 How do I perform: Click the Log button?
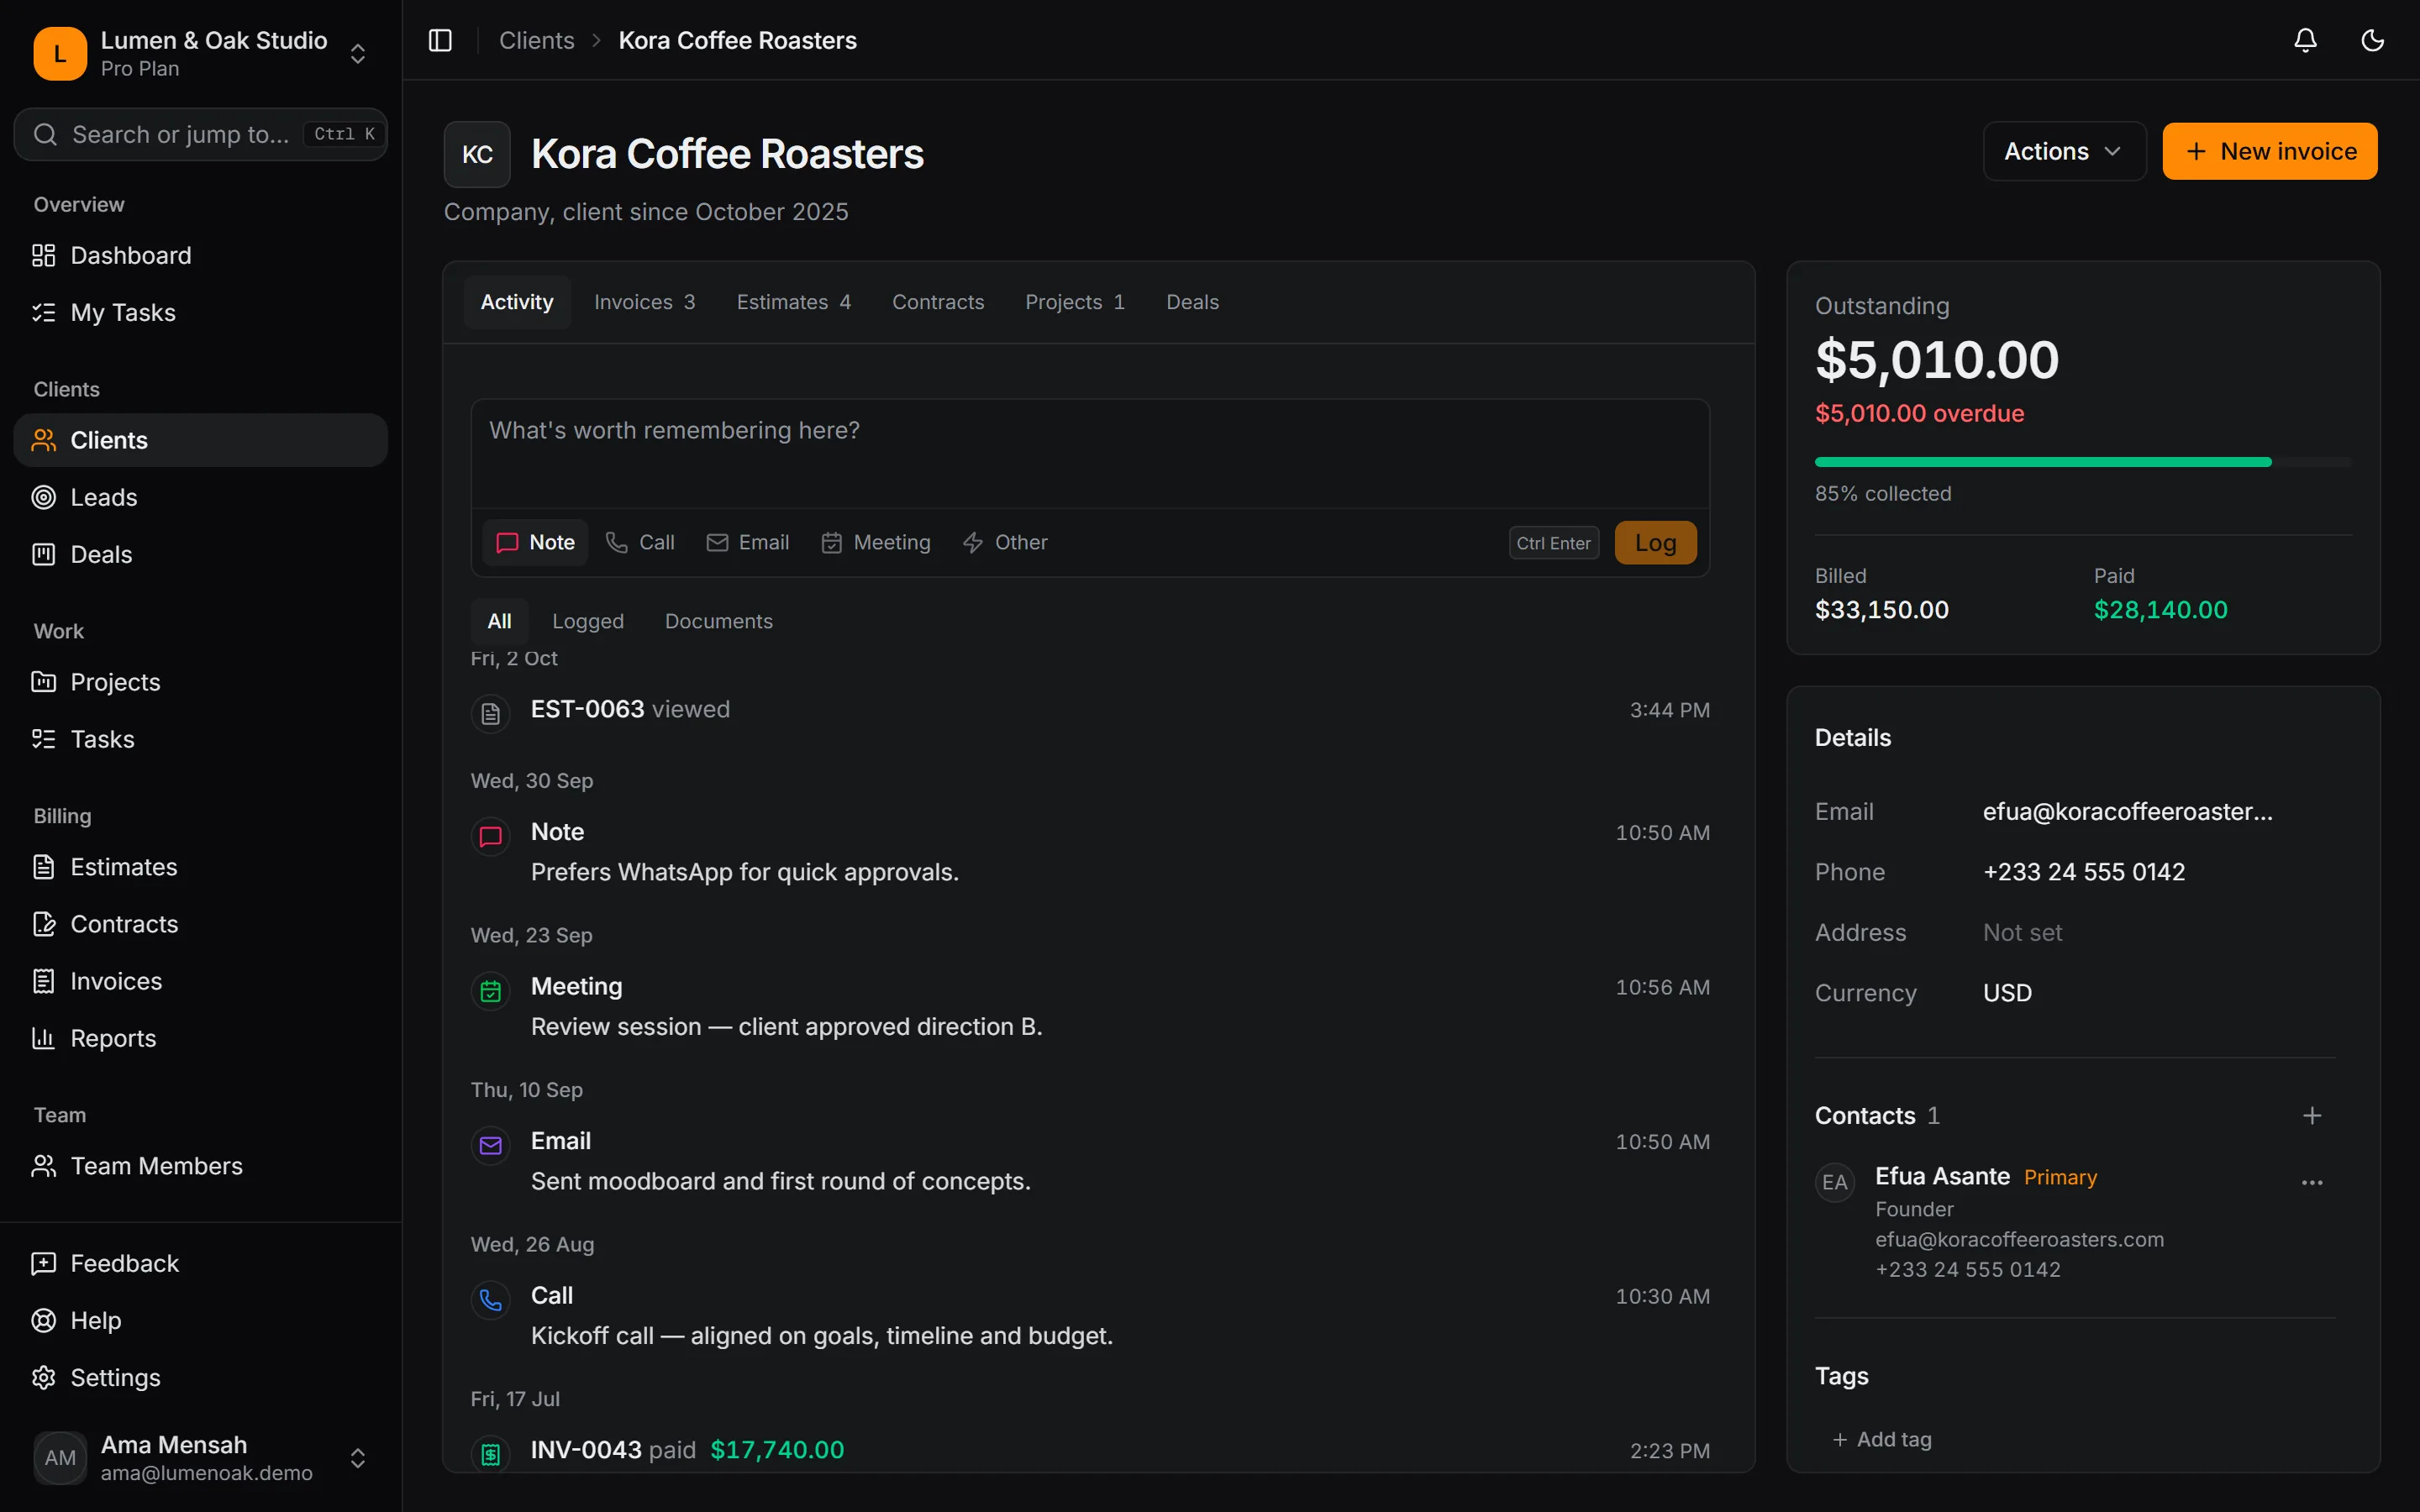pyautogui.click(x=1655, y=542)
